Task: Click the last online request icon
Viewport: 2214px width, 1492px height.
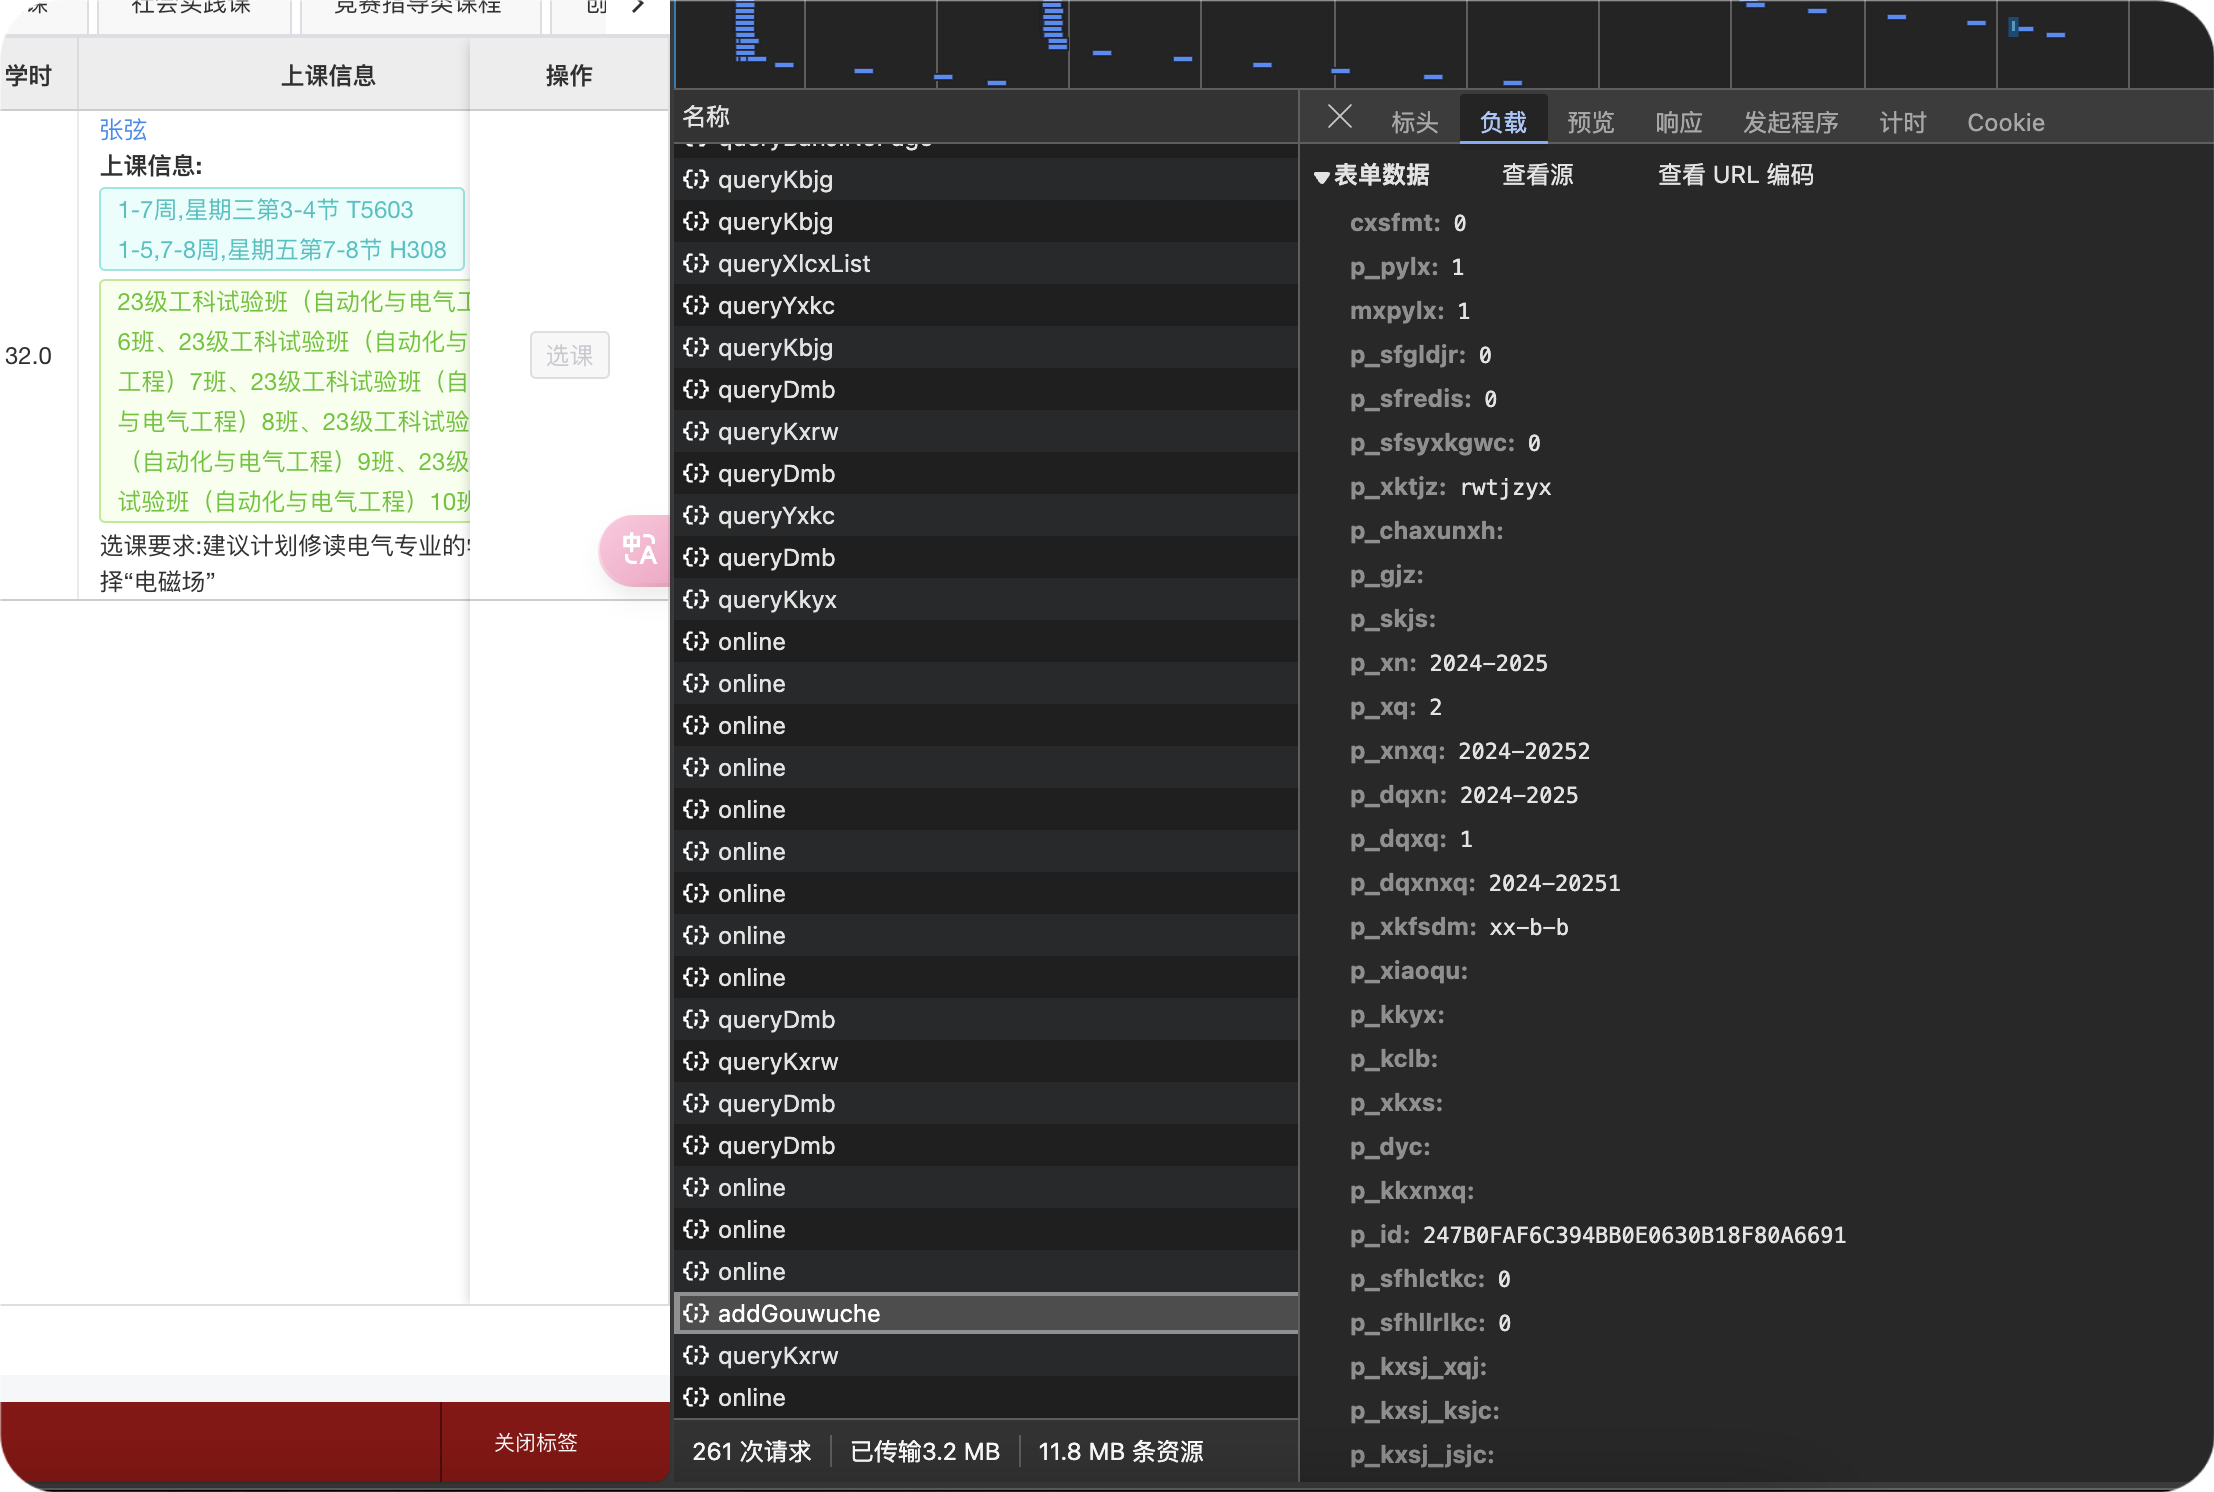Action: pyautogui.click(x=696, y=1397)
